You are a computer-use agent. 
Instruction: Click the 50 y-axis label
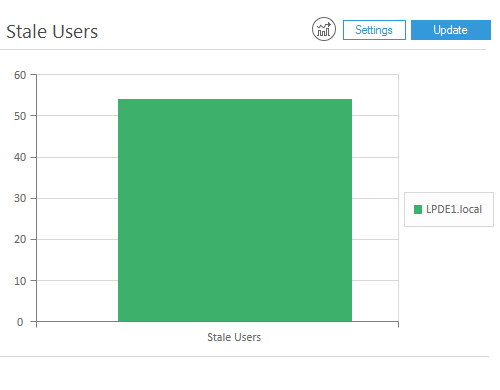[x=20, y=116]
